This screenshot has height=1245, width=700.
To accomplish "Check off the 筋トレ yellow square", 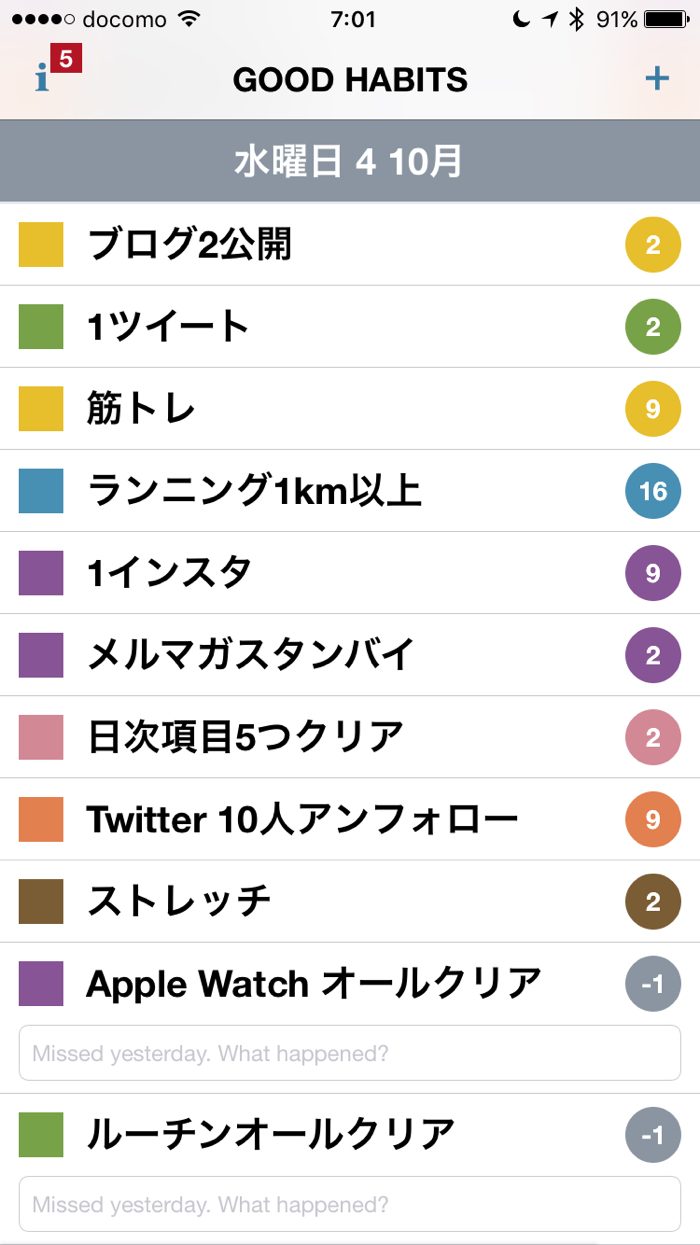I will click(x=41, y=409).
